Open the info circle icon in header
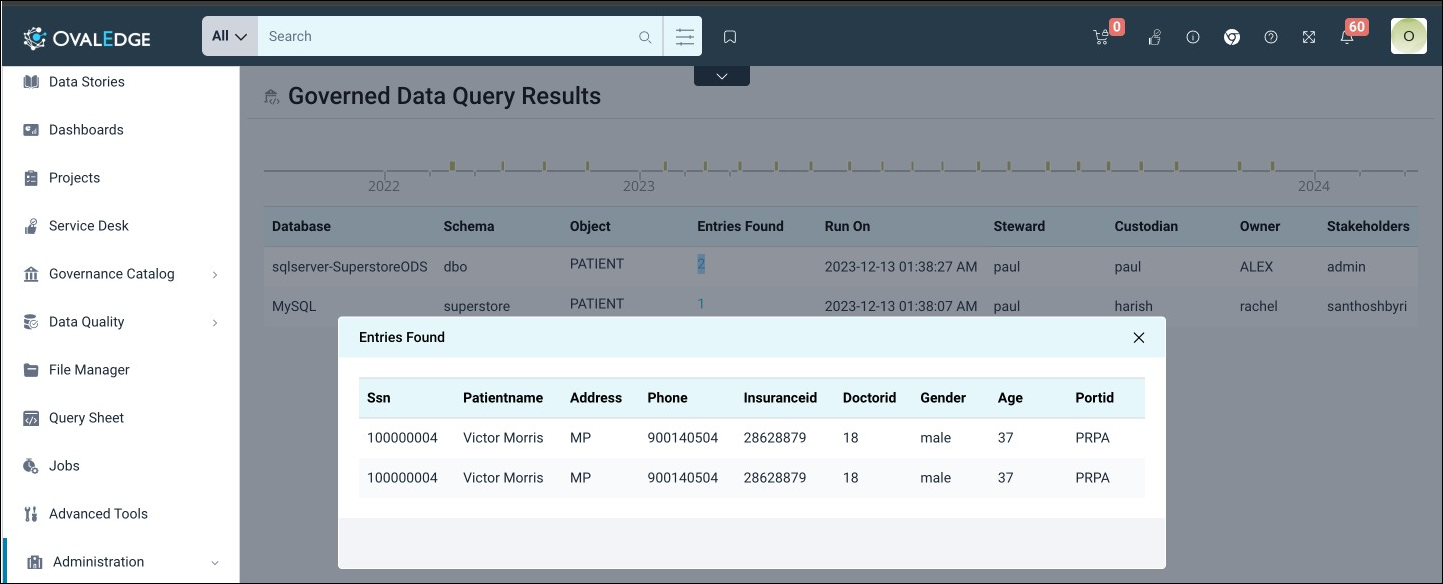This screenshot has width=1443, height=584. (x=1193, y=37)
